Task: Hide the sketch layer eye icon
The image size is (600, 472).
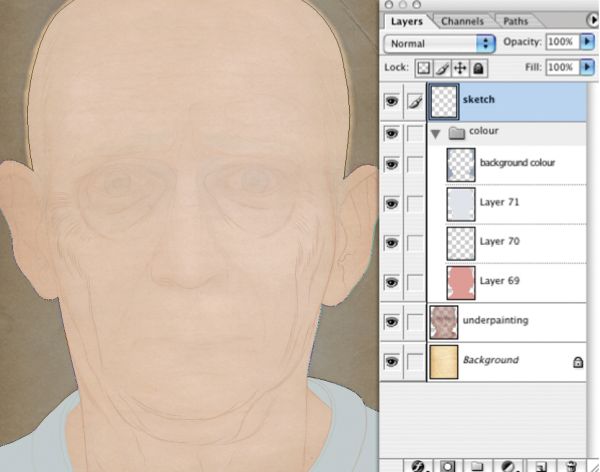Action: coord(391,101)
